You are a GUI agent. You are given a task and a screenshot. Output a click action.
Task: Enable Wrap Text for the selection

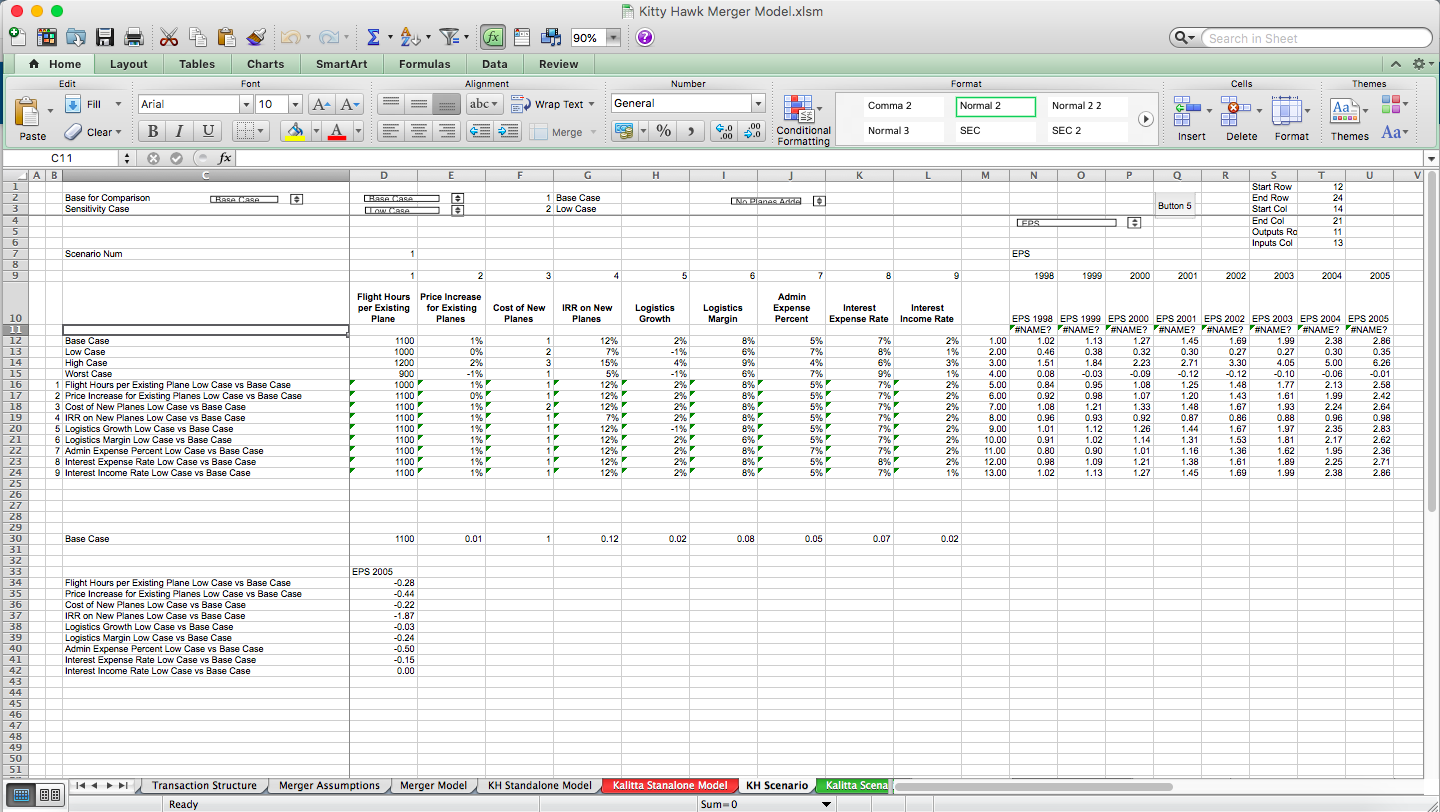pos(552,103)
